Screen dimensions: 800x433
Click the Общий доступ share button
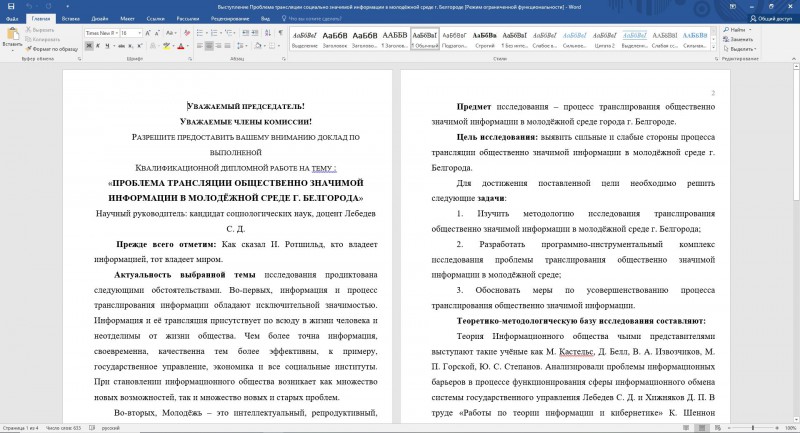pos(772,18)
